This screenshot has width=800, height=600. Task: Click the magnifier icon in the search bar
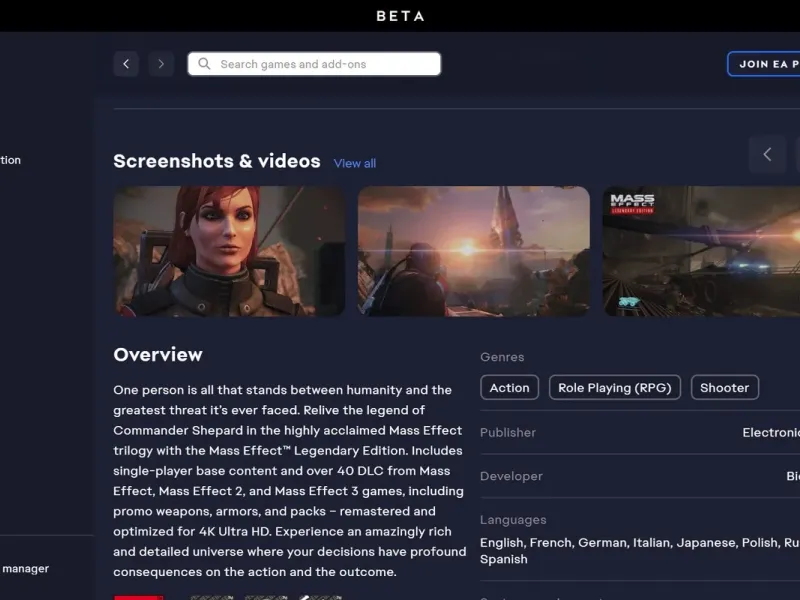point(204,64)
